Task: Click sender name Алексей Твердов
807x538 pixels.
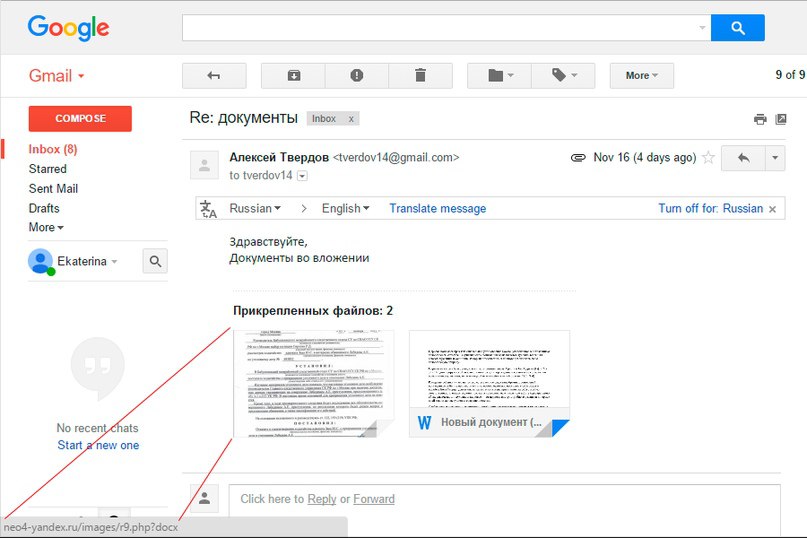Action: point(279,158)
